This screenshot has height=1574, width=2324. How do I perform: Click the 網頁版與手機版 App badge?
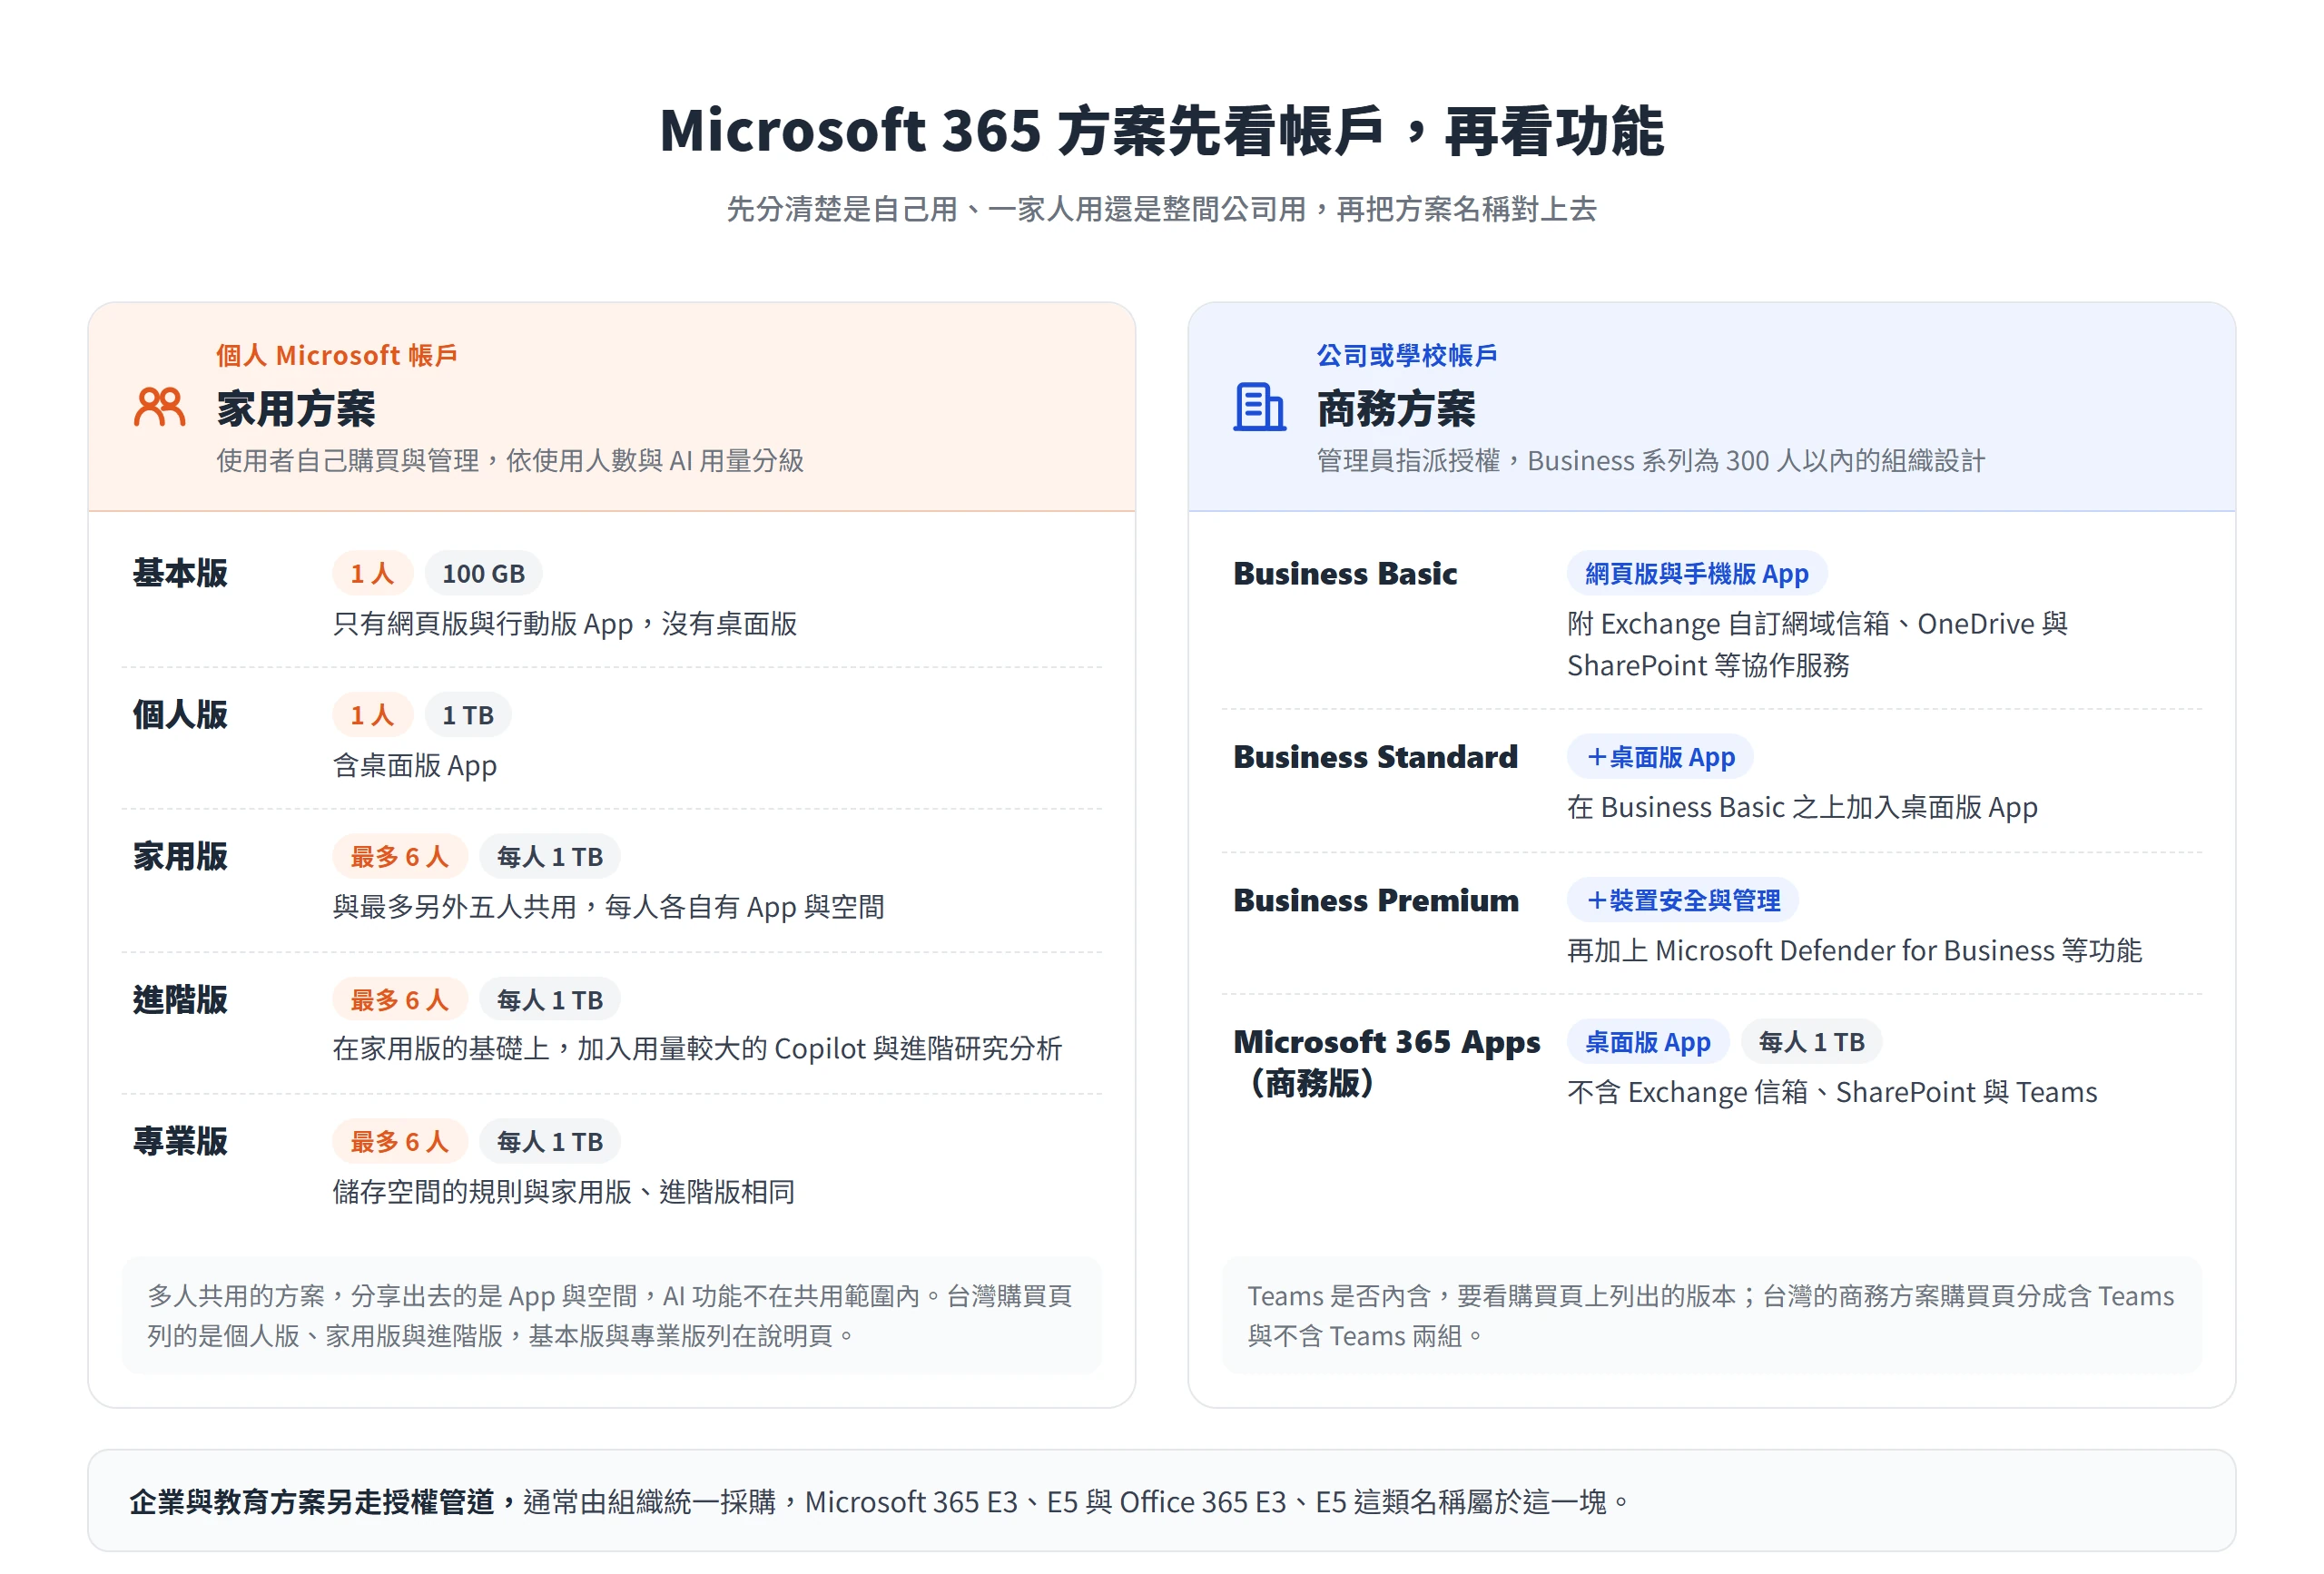[1696, 573]
